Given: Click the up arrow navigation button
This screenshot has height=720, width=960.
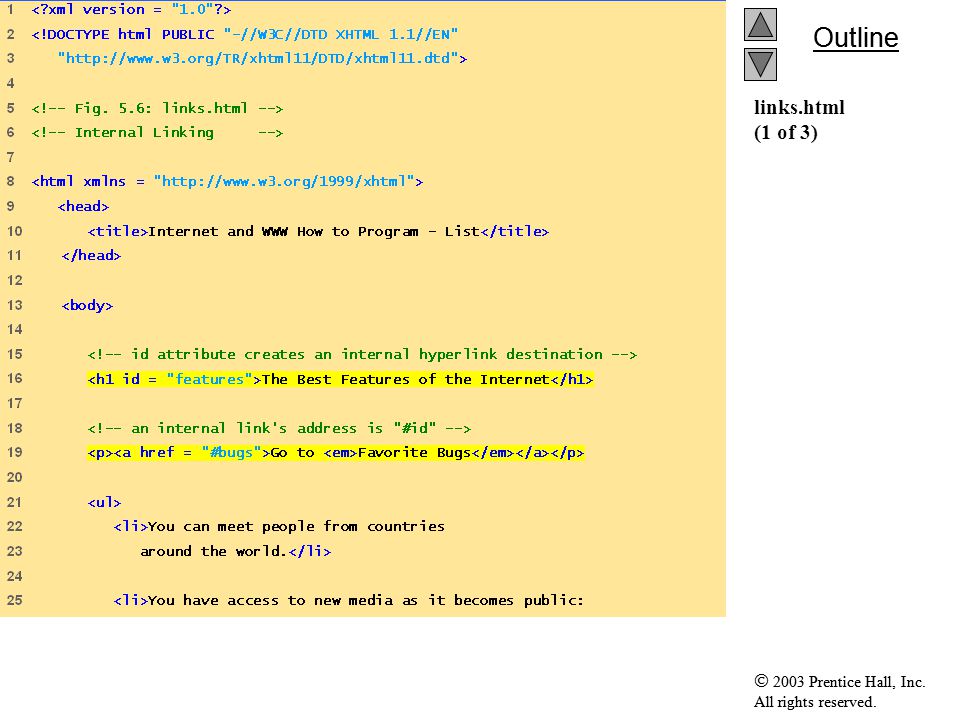Looking at the screenshot, I should [x=760, y=24].
